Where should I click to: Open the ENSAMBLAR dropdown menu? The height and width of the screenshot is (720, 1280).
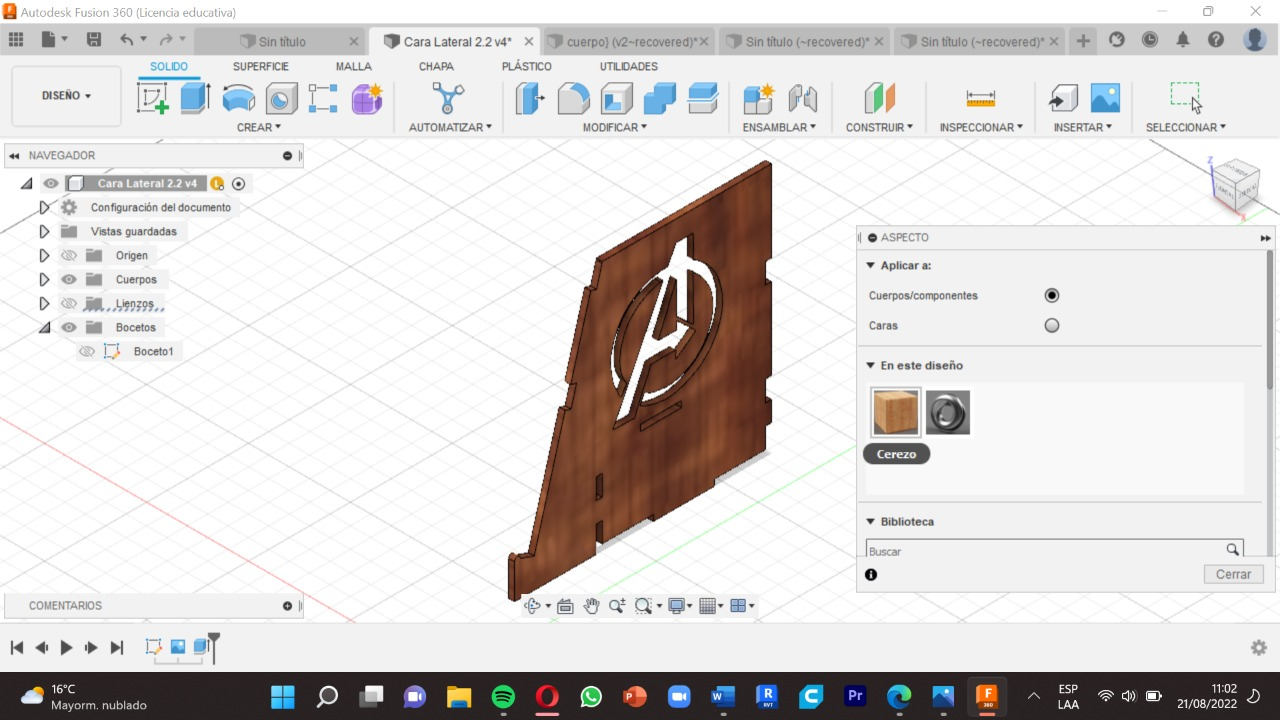(779, 127)
